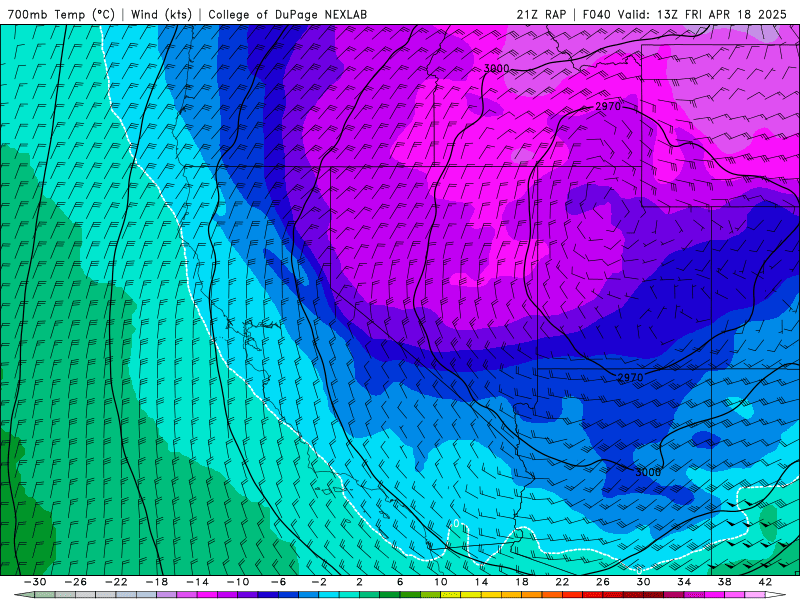800x600 pixels.
Task: Click the '-6' color scale label
Action: [x=279, y=582]
